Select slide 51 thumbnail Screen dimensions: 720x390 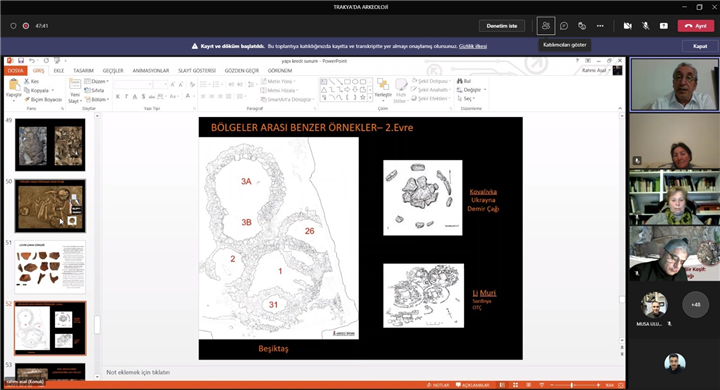click(50, 267)
